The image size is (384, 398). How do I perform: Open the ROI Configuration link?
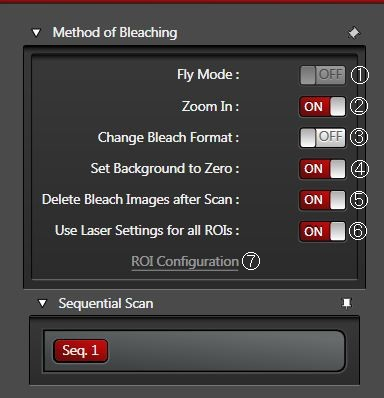[185, 262]
